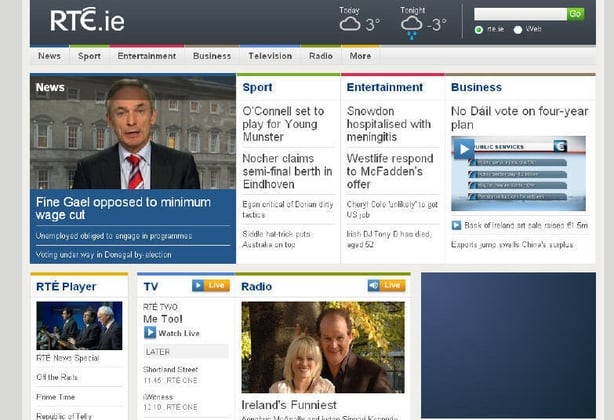The image size is (614, 420).
Task: Open the Sport navigation tab
Action: 89,56
